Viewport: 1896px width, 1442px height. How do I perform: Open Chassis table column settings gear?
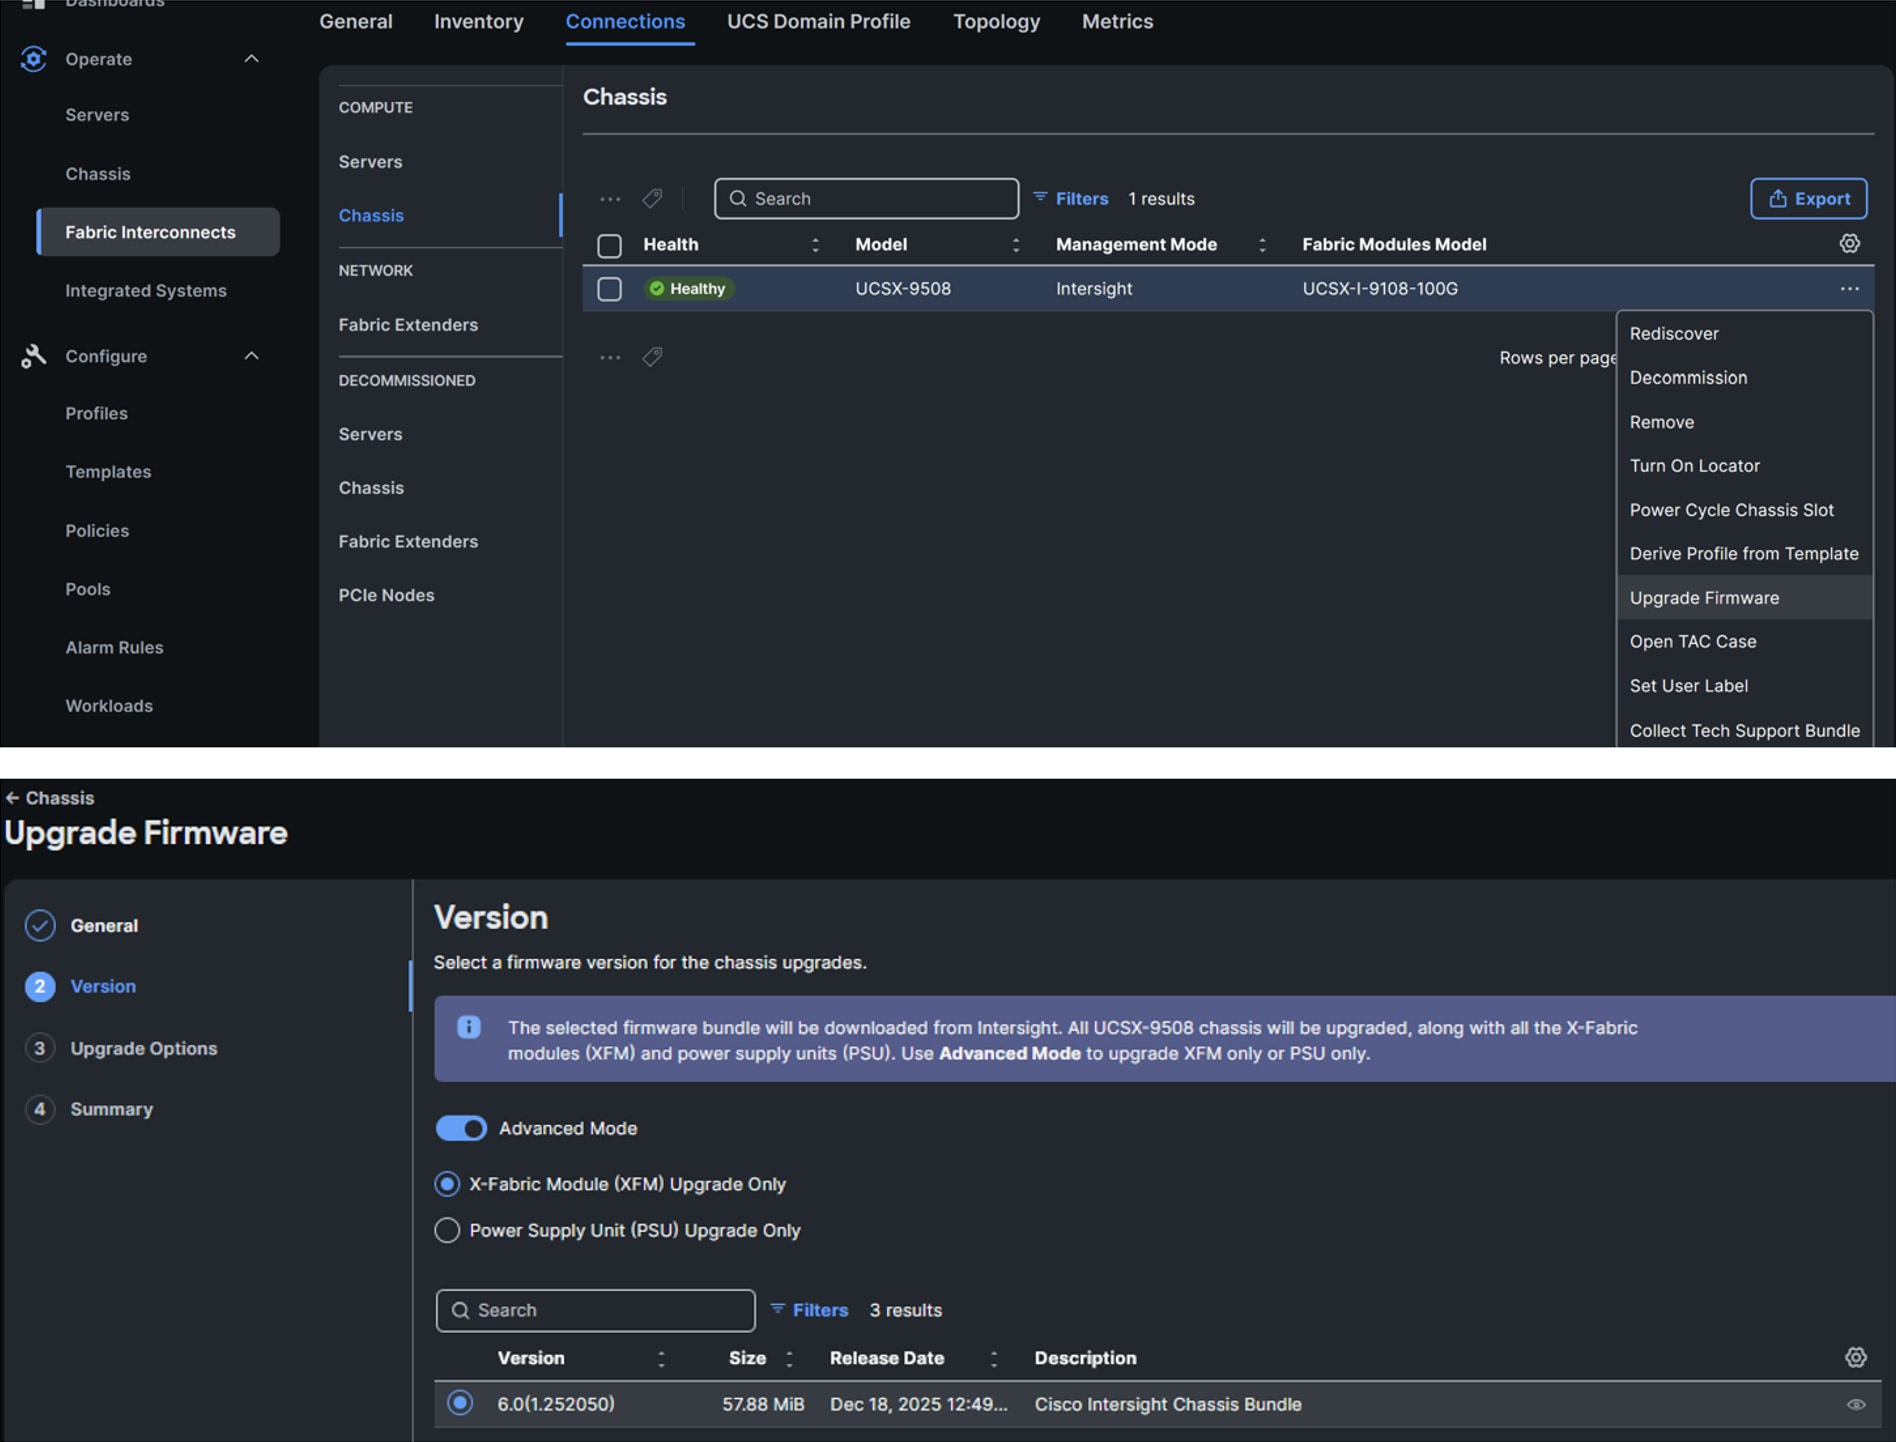[1849, 244]
